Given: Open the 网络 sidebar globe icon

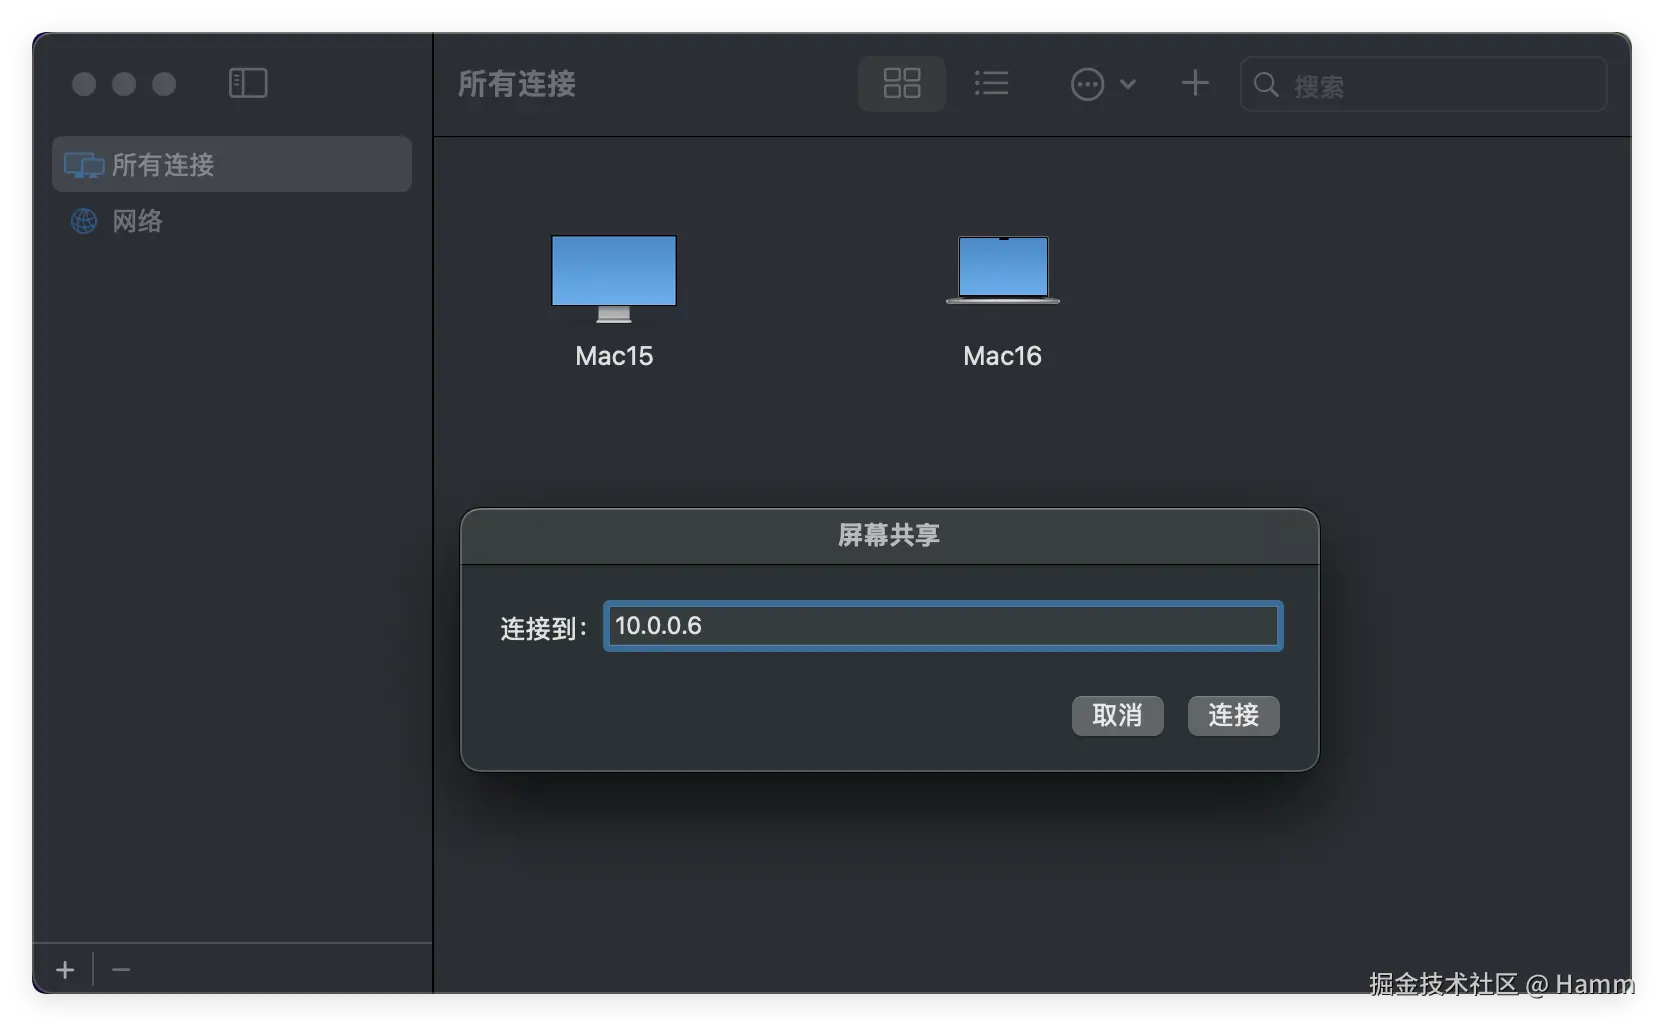Looking at the screenshot, I should 82,221.
